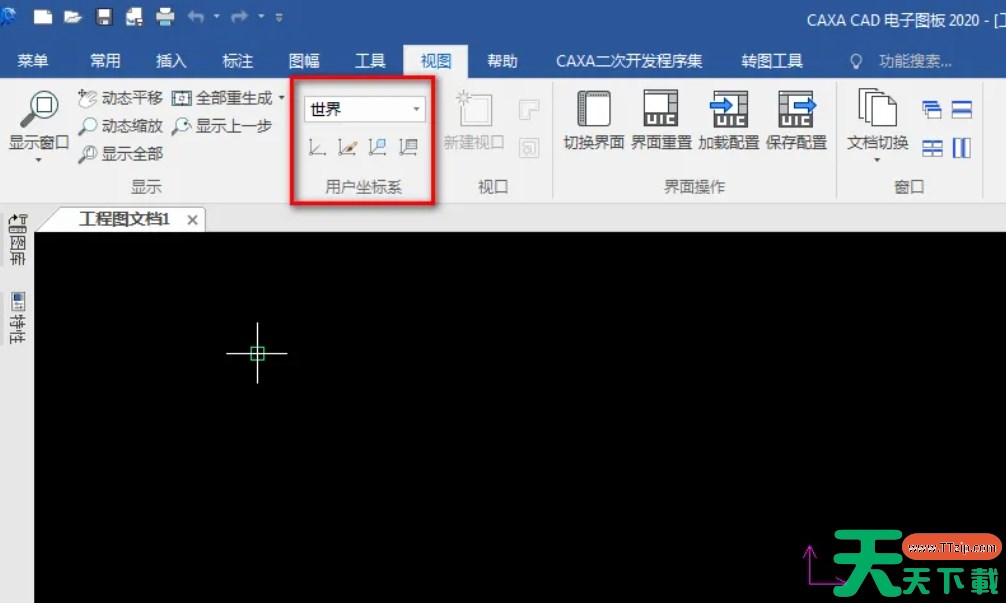The height and width of the screenshot is (603, 1006).
Task: Click the vertical tile windows icon
Action: (961, 148)
